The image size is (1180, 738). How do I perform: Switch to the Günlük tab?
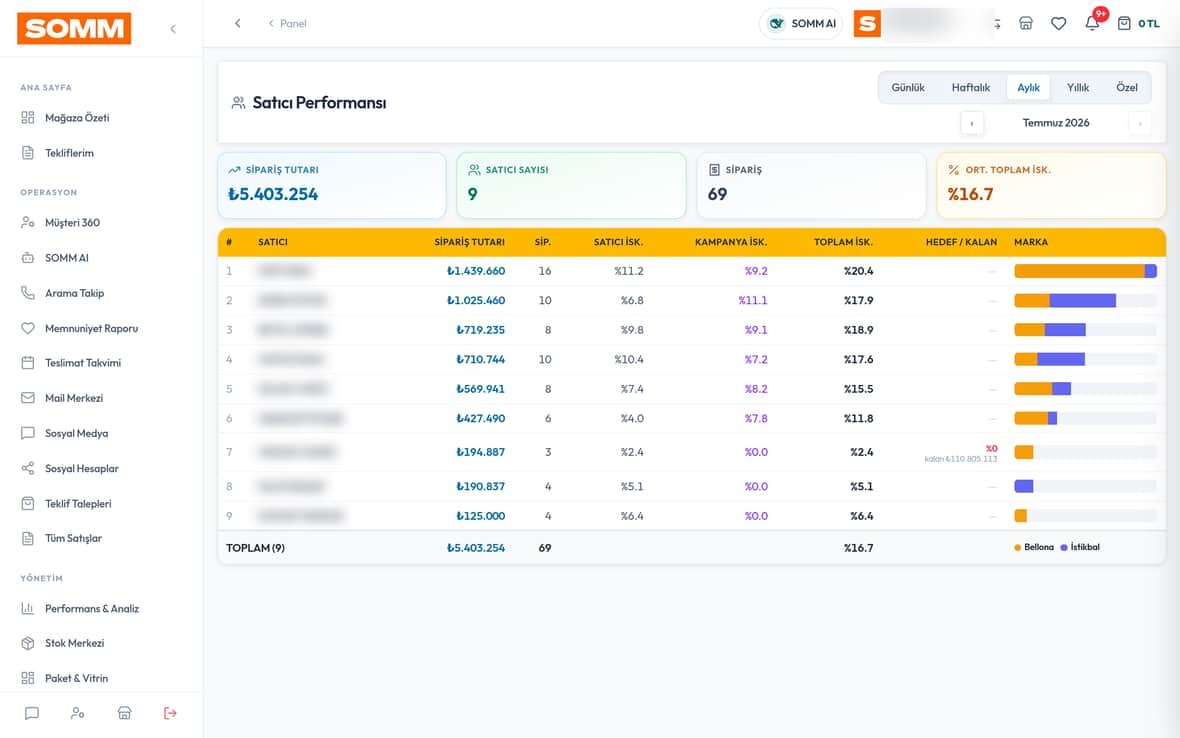[x=908, y=87]
